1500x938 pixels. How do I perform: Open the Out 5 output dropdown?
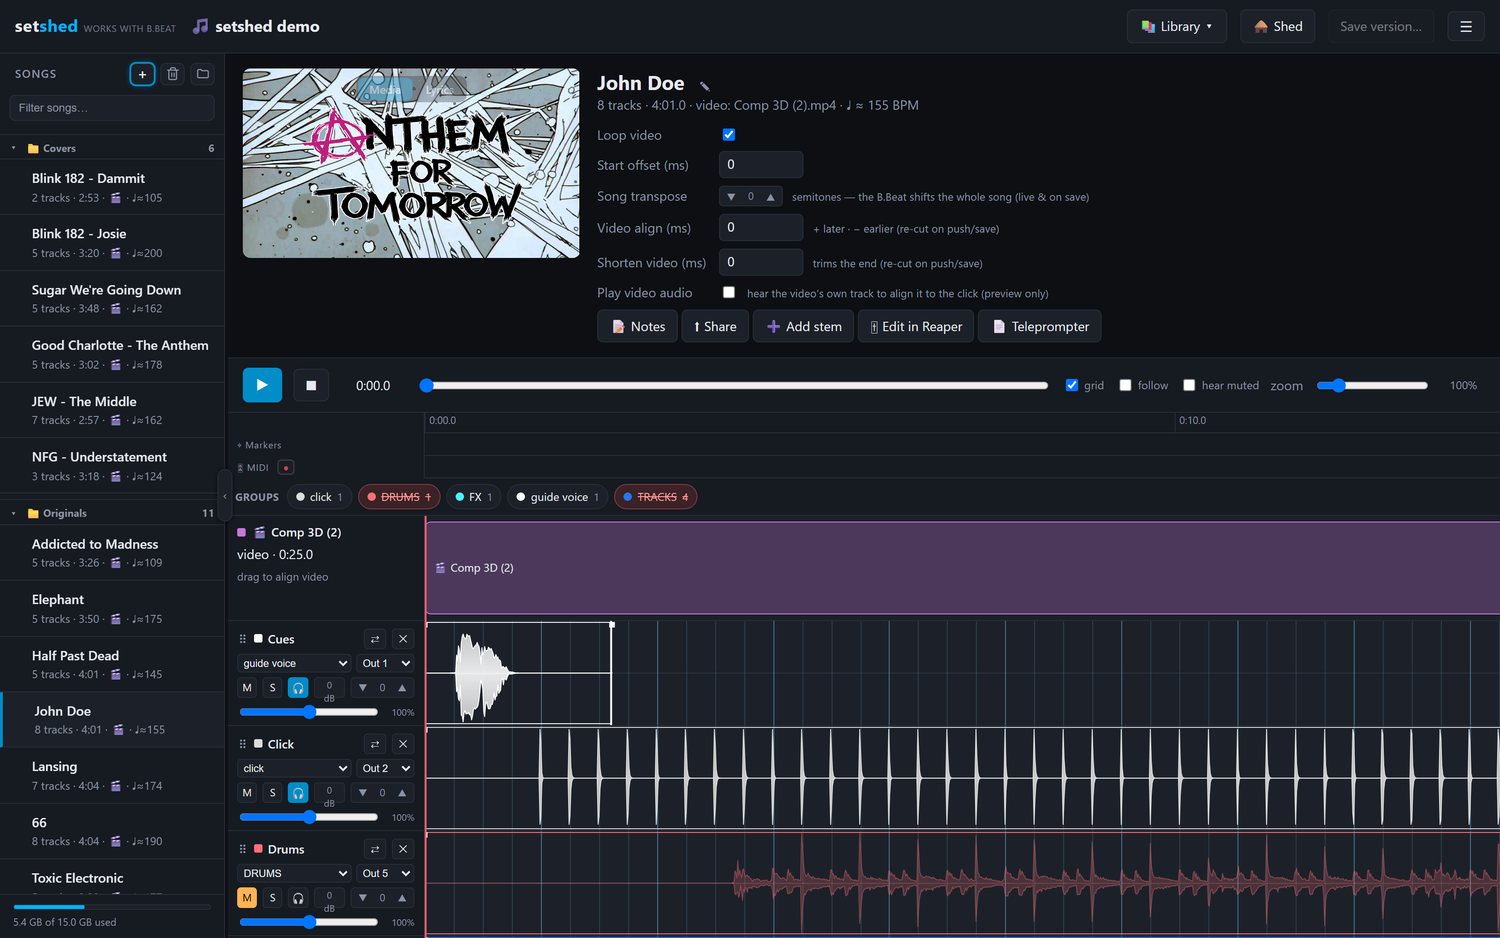(386, 873)
